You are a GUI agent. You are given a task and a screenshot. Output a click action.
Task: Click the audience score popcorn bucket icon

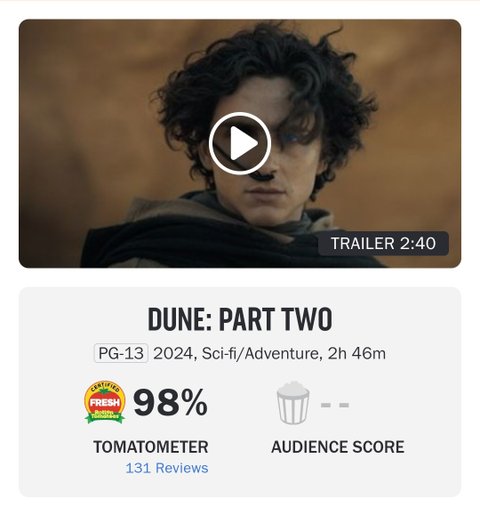(x=293, y=403)
